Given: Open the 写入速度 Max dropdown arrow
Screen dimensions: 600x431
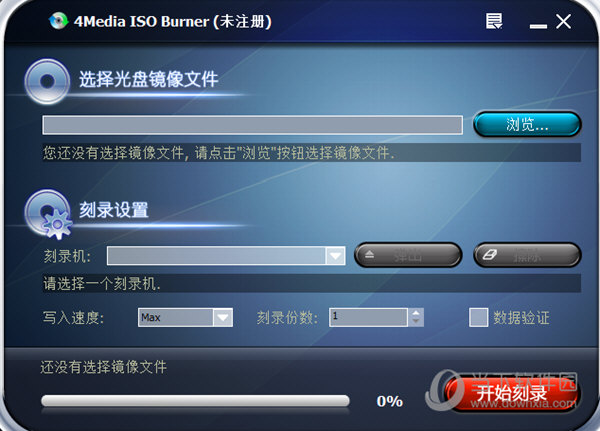Looking at the screenshot, I should click(223, 317).
